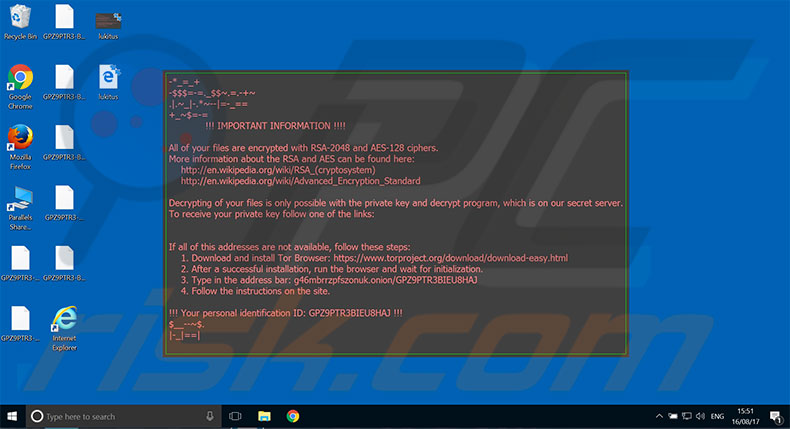Open the Windows Start menu
This screenshot has height=429, width=790.
click(11, 416)
